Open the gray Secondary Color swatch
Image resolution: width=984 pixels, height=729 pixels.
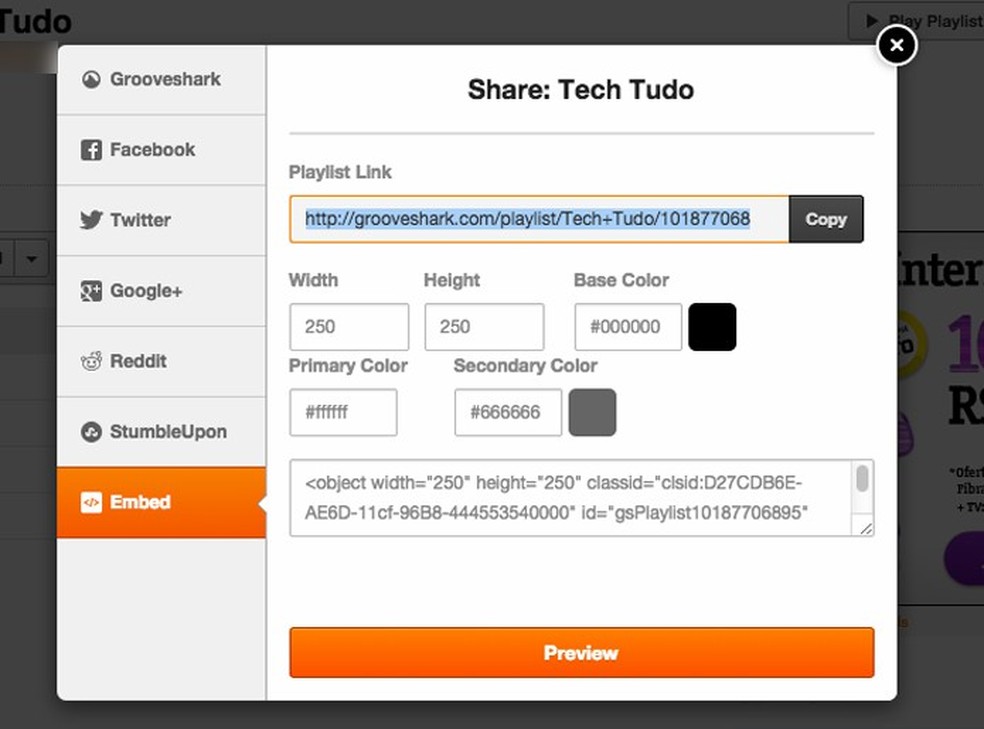click(592, 412)
